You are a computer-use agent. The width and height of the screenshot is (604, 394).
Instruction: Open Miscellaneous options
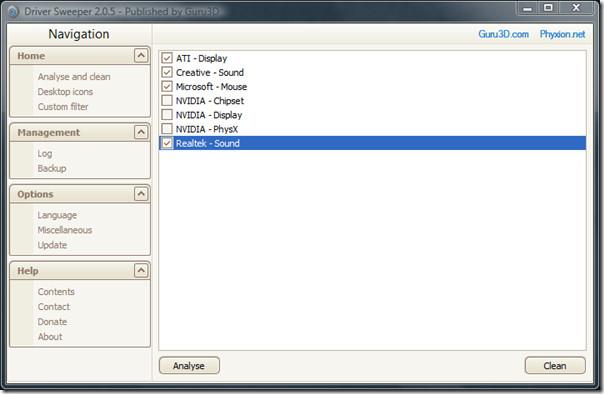click(65, 230)
